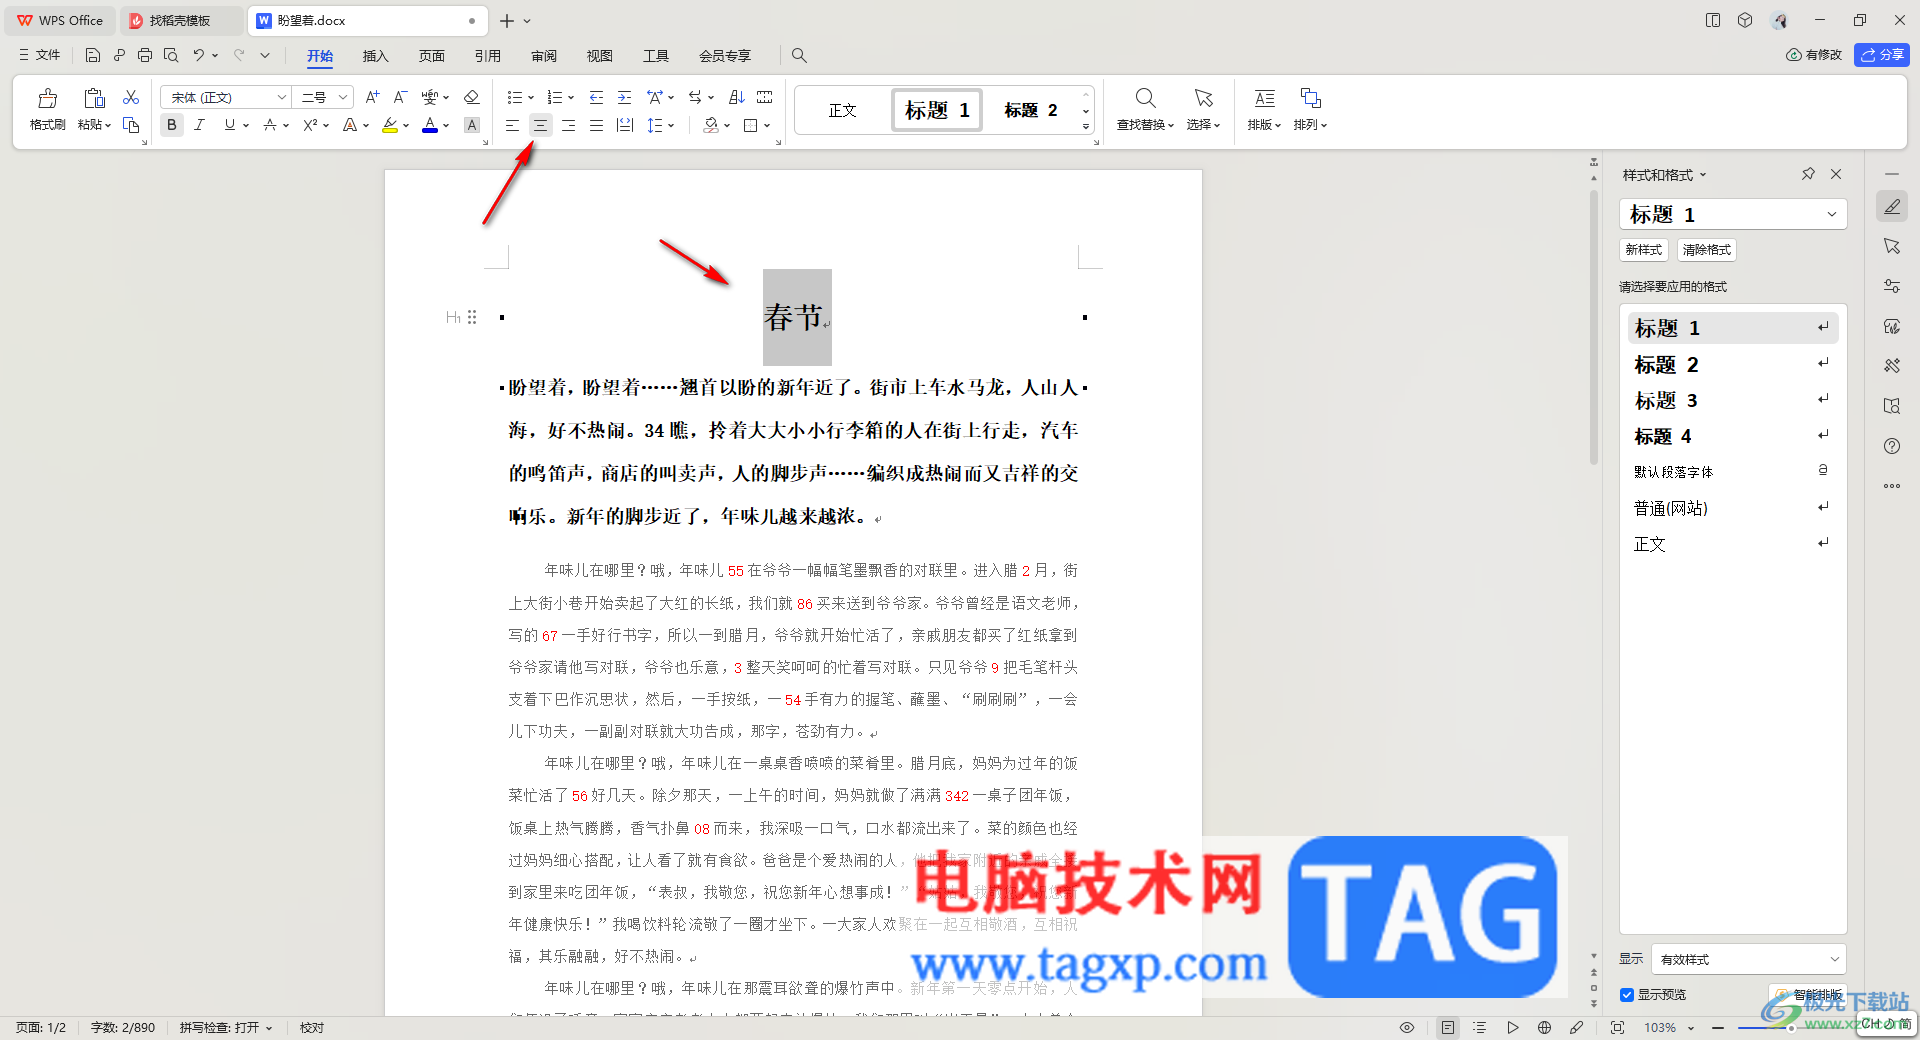1920x1040 pixels.
Task: Open the zoom percentage 103% dropdown
Action: click(x=1691, y=1028)
